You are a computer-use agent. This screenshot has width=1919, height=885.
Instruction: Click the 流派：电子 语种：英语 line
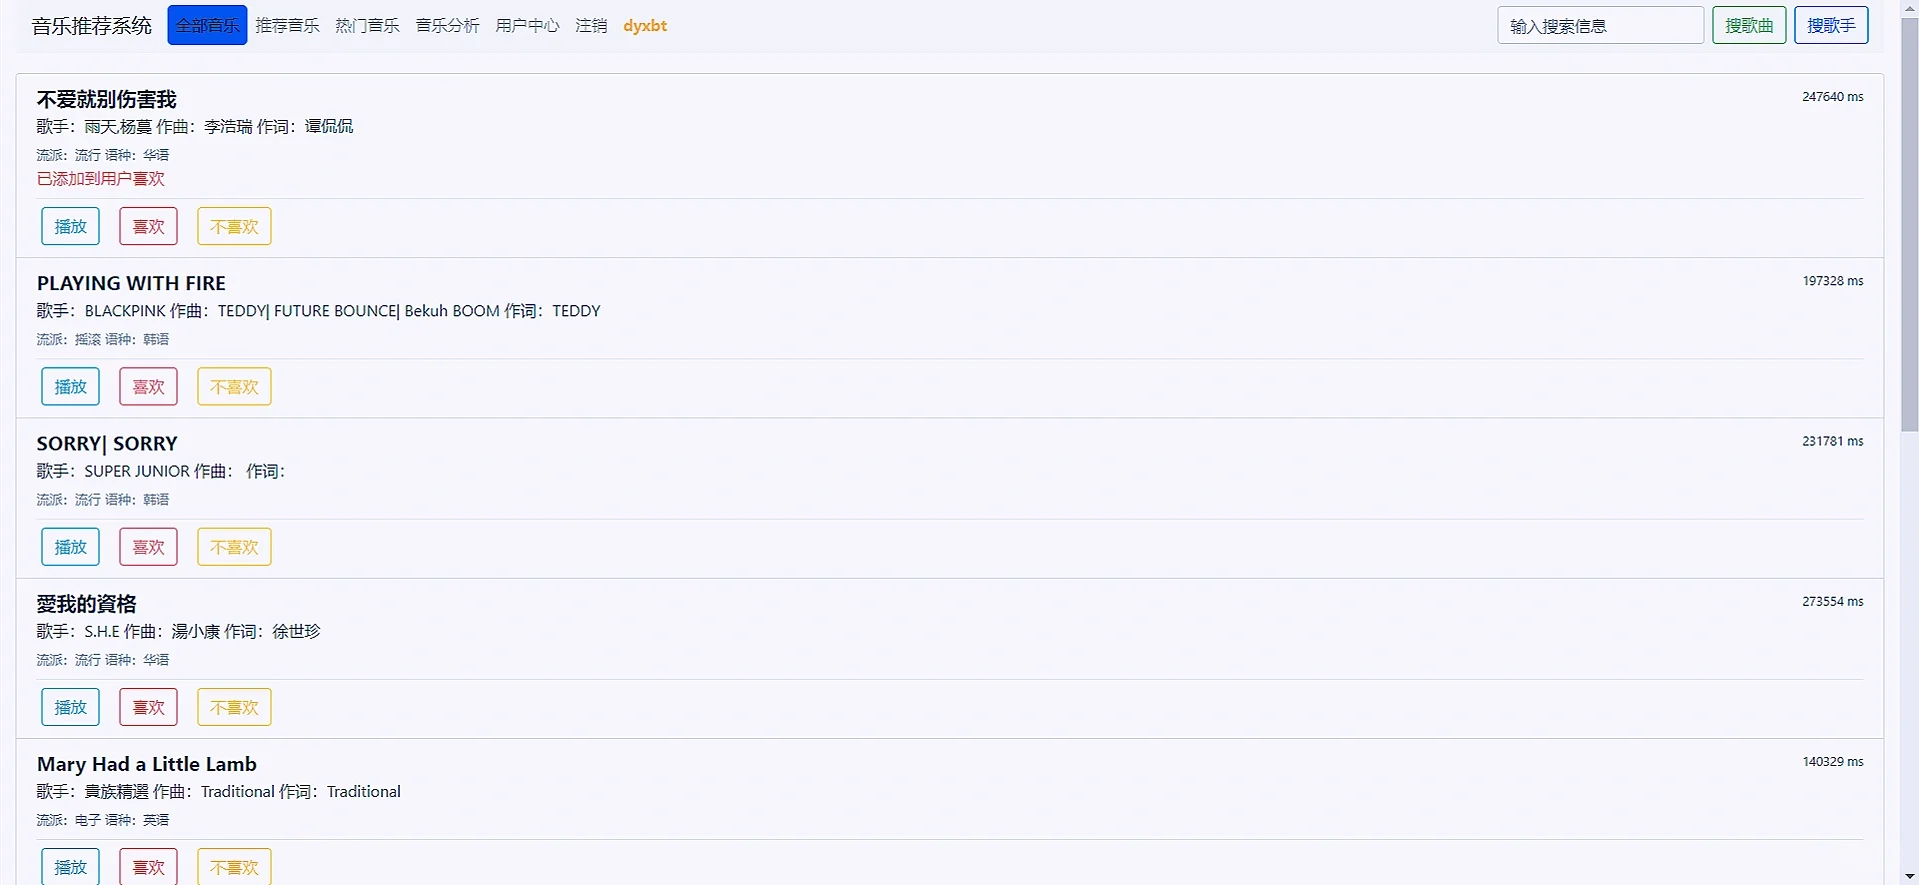point(103,820)
